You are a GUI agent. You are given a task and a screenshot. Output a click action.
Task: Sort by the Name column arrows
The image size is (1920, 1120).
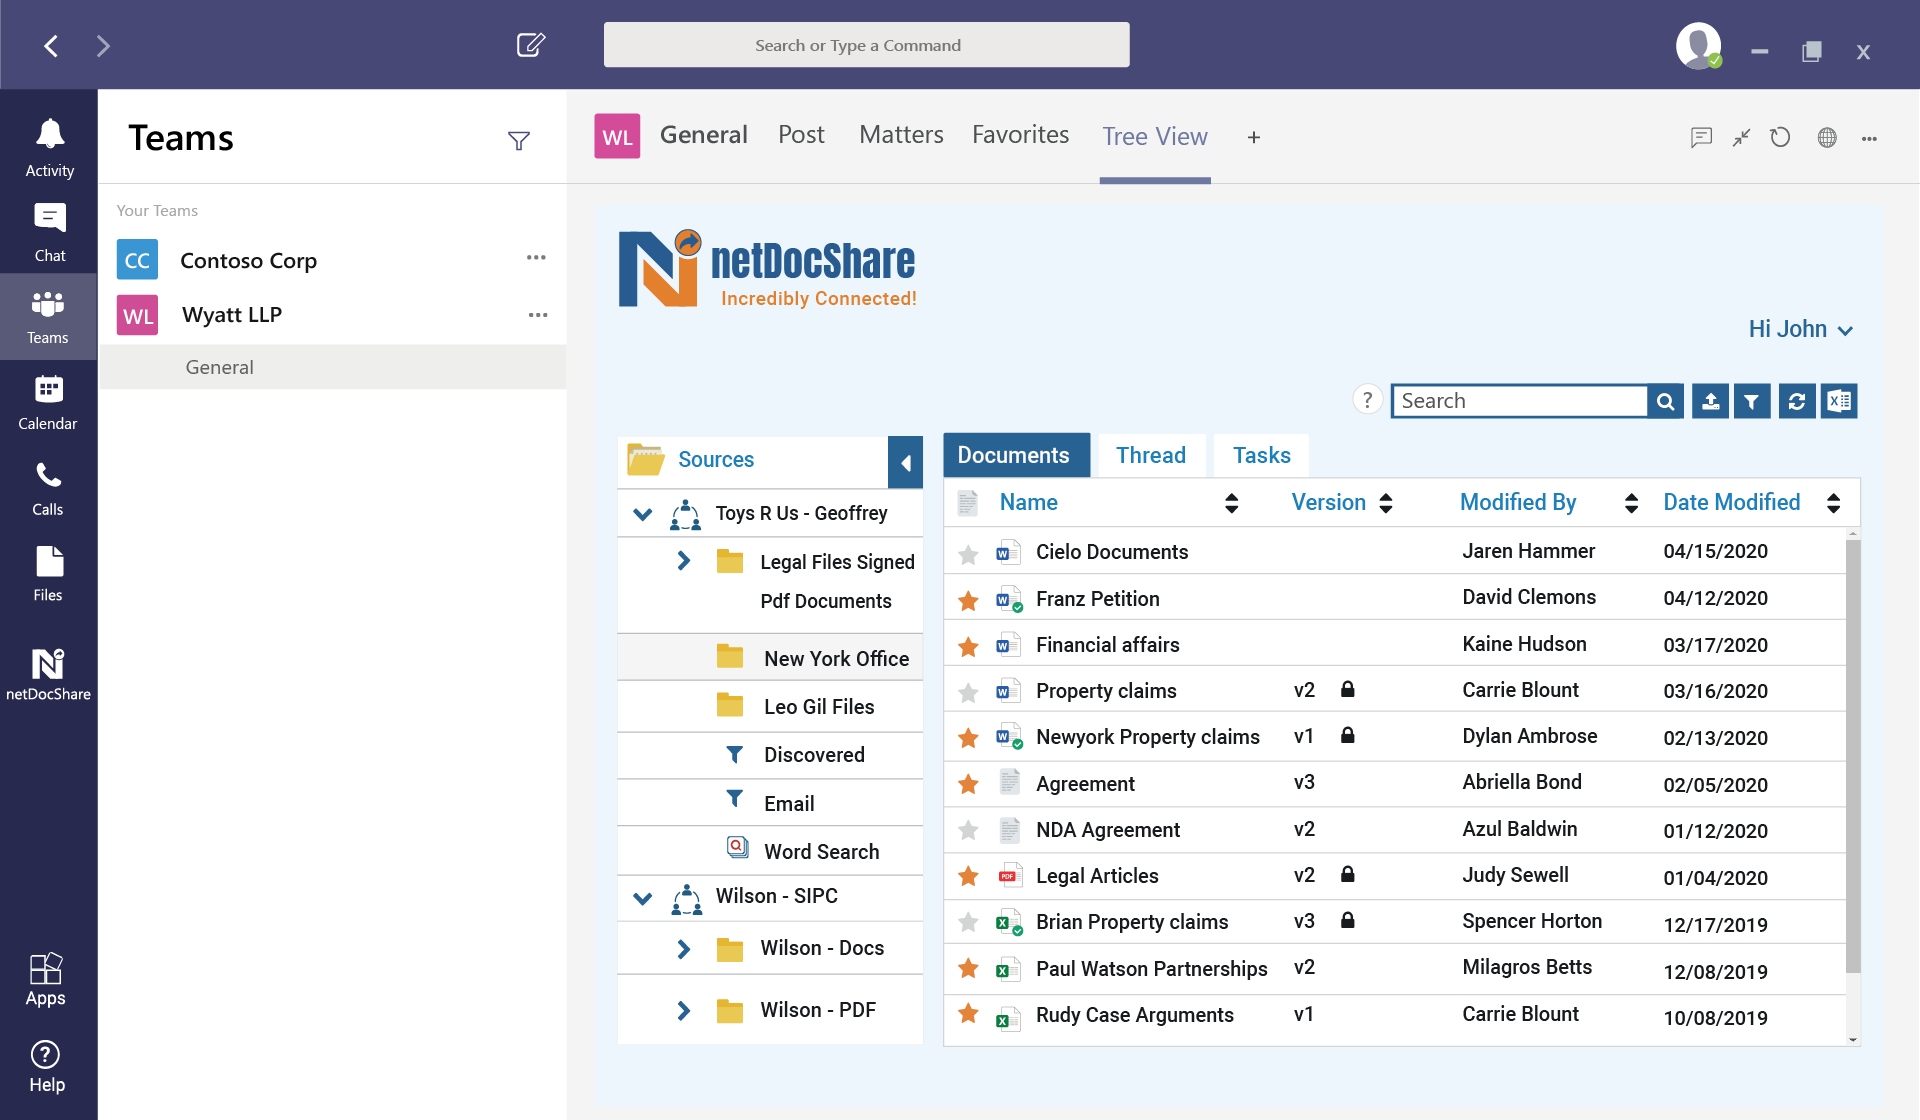(1231, 503)
